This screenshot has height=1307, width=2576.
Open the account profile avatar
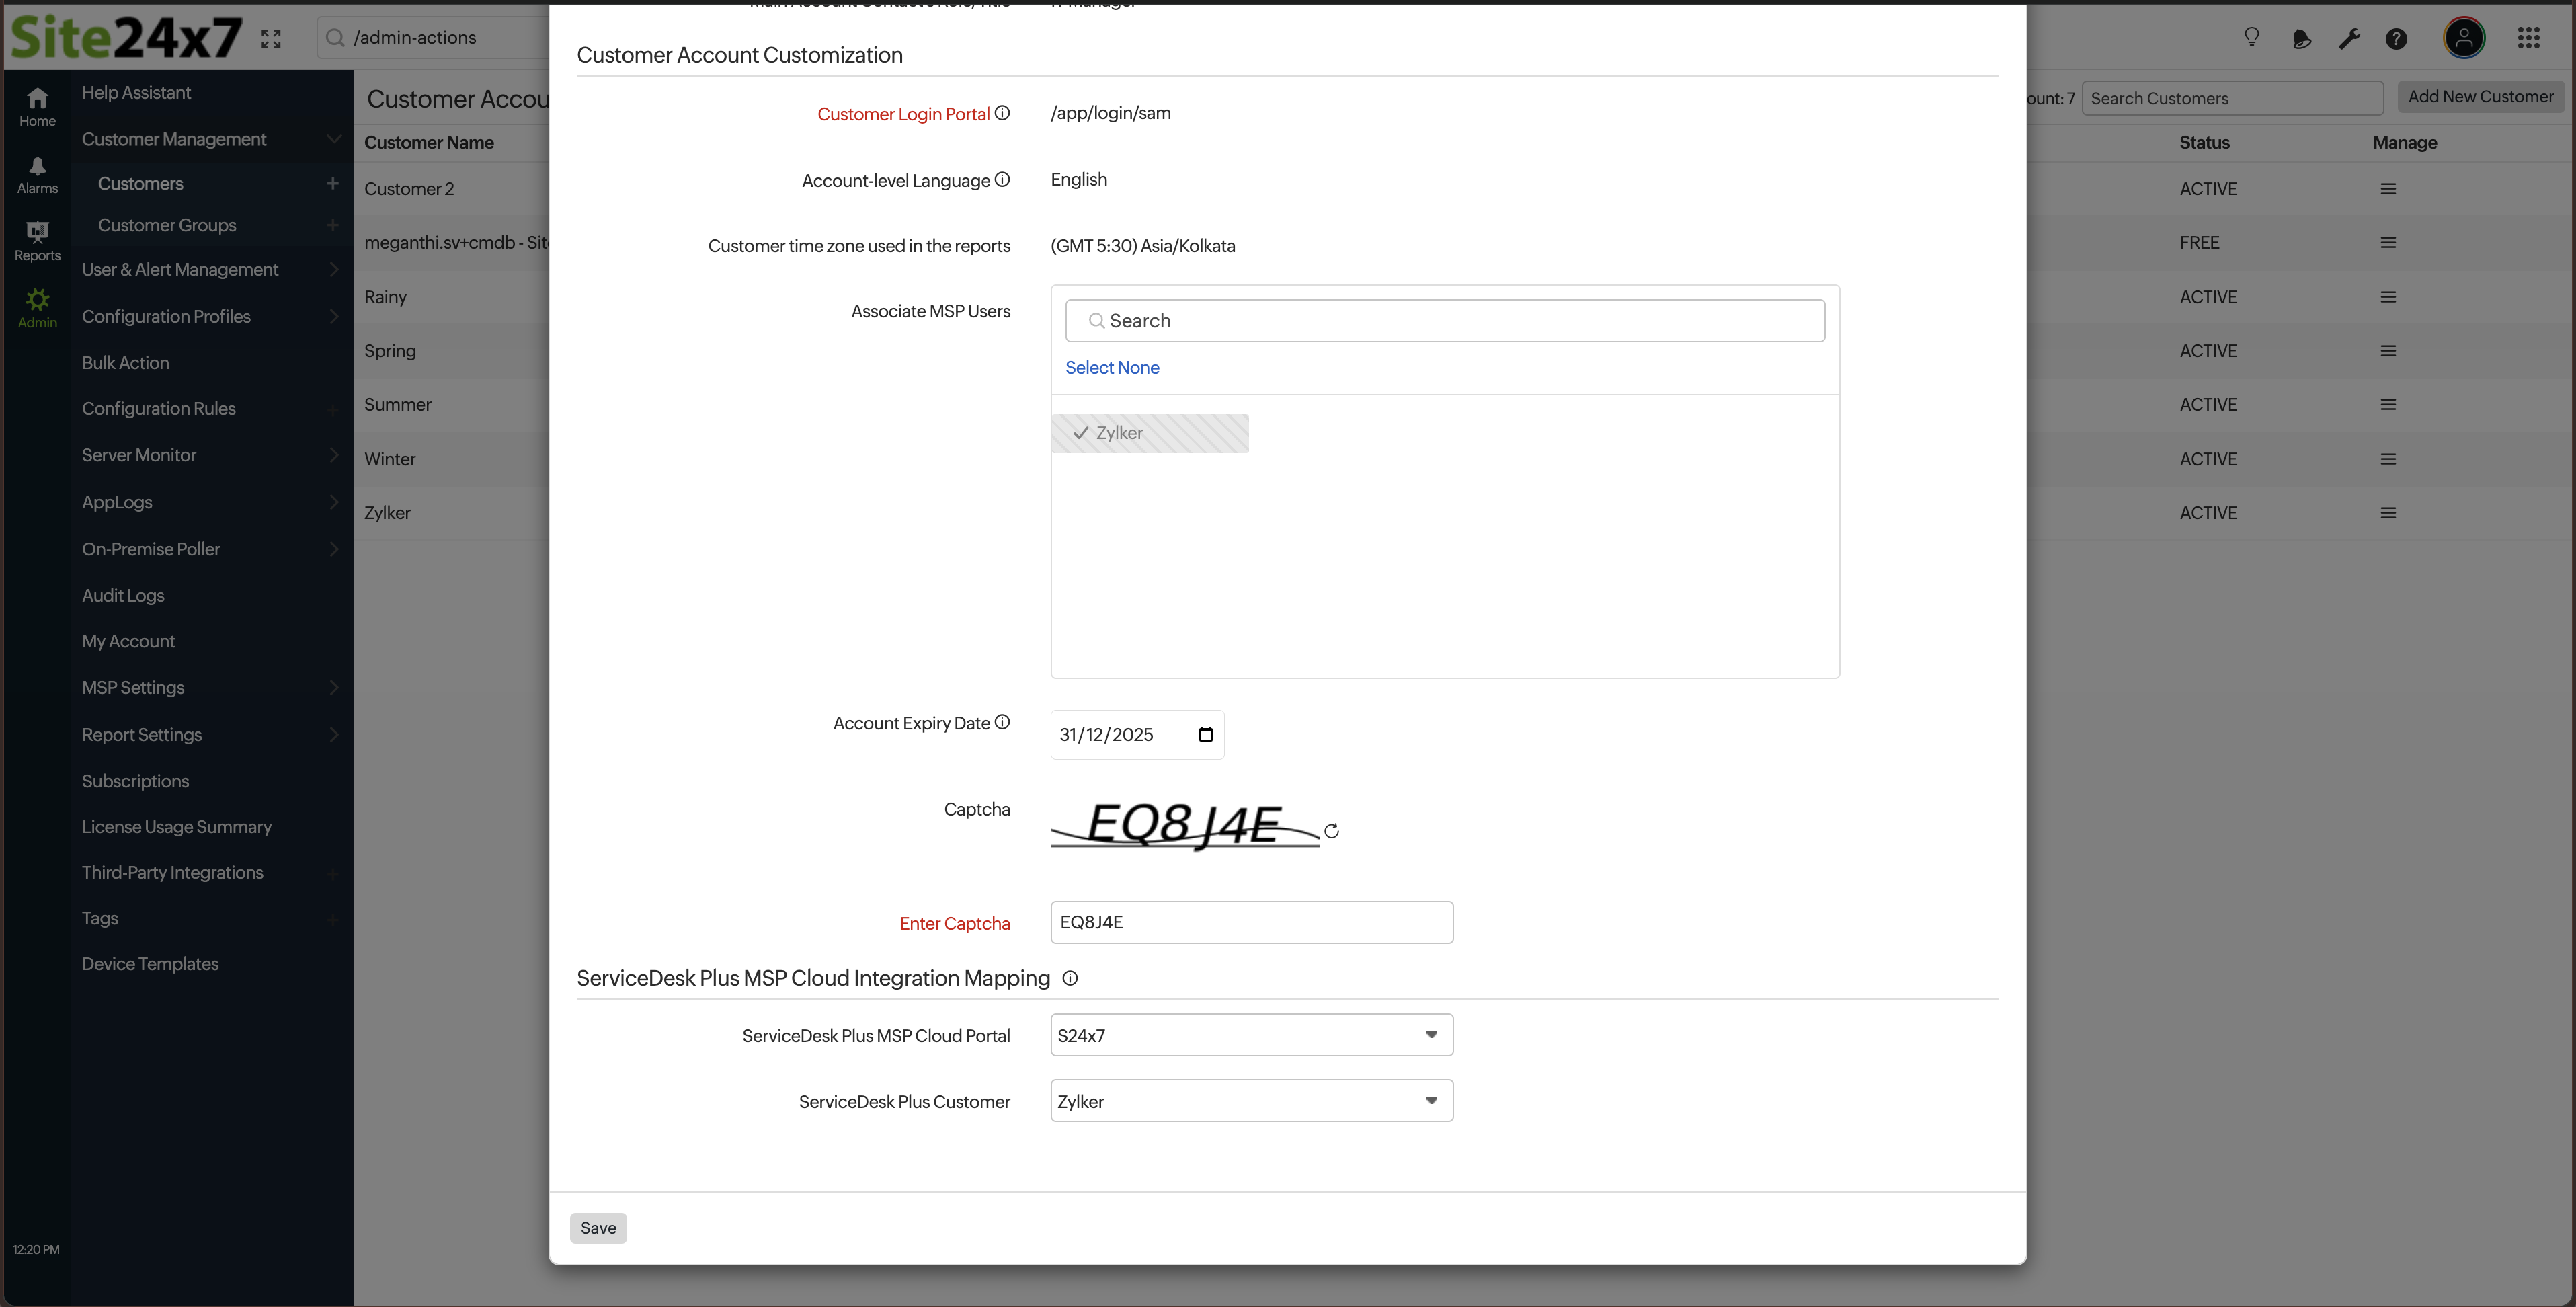tap(2464, 38)
